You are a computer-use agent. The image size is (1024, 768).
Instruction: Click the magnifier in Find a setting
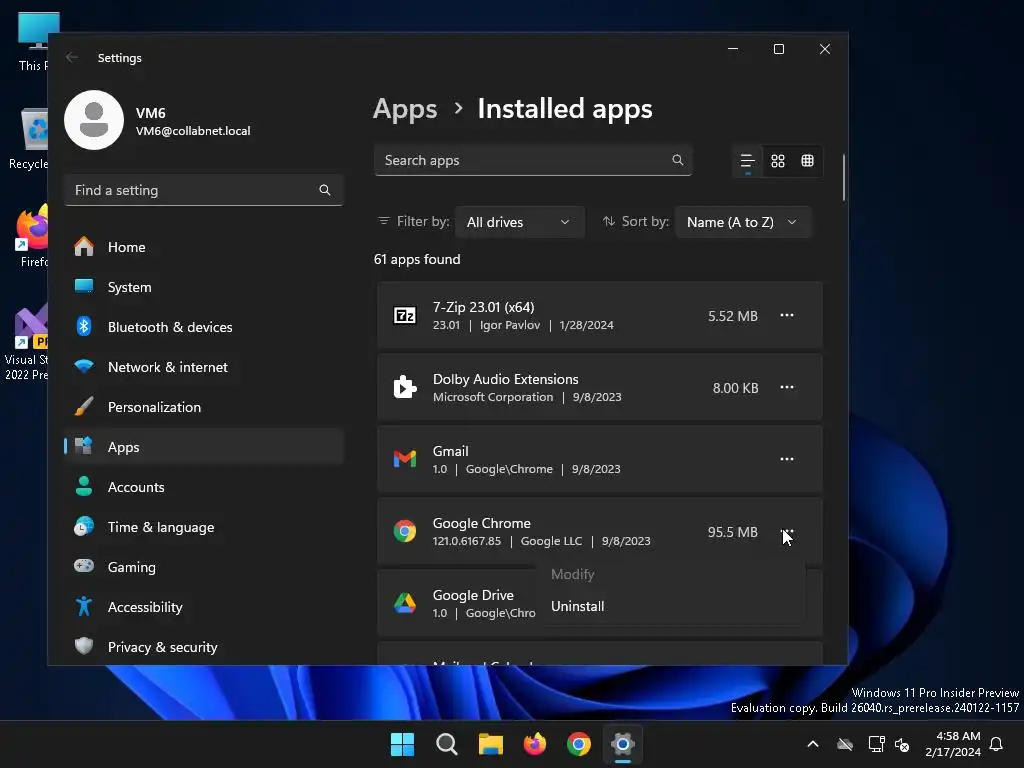[x=325, y=190]
